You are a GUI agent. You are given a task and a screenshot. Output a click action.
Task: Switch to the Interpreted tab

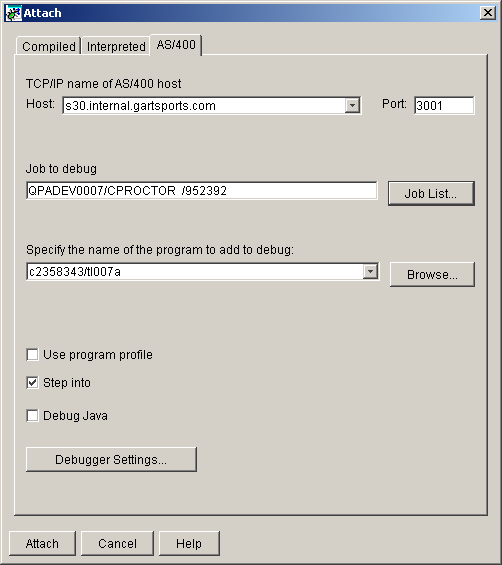click(116, 46)
